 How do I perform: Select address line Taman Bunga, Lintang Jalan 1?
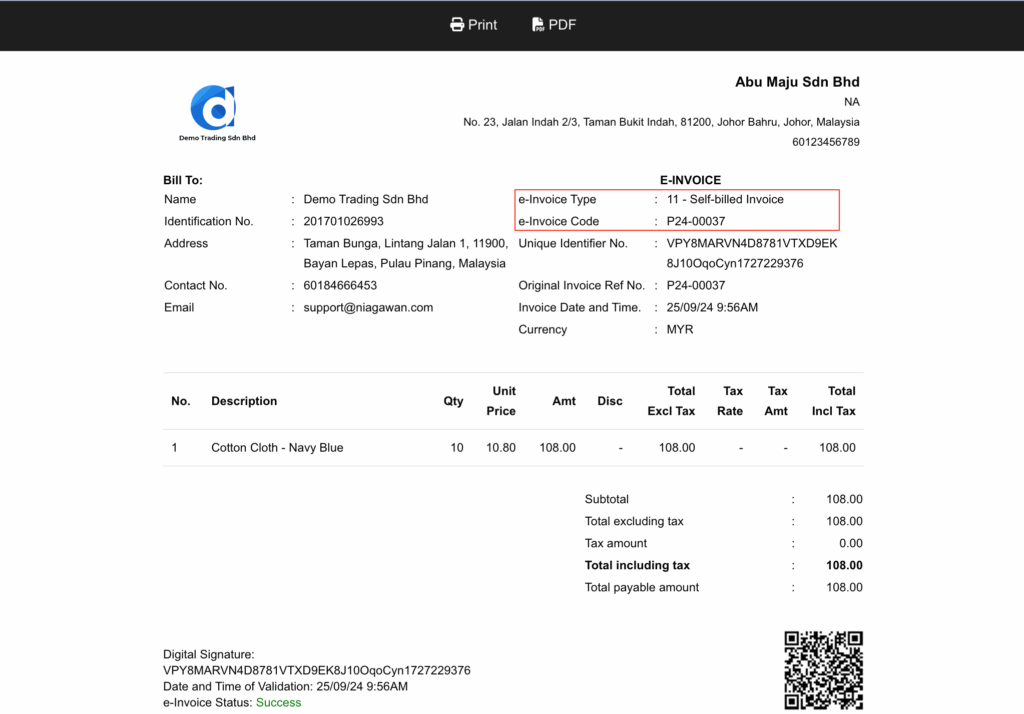click(406, 244)
